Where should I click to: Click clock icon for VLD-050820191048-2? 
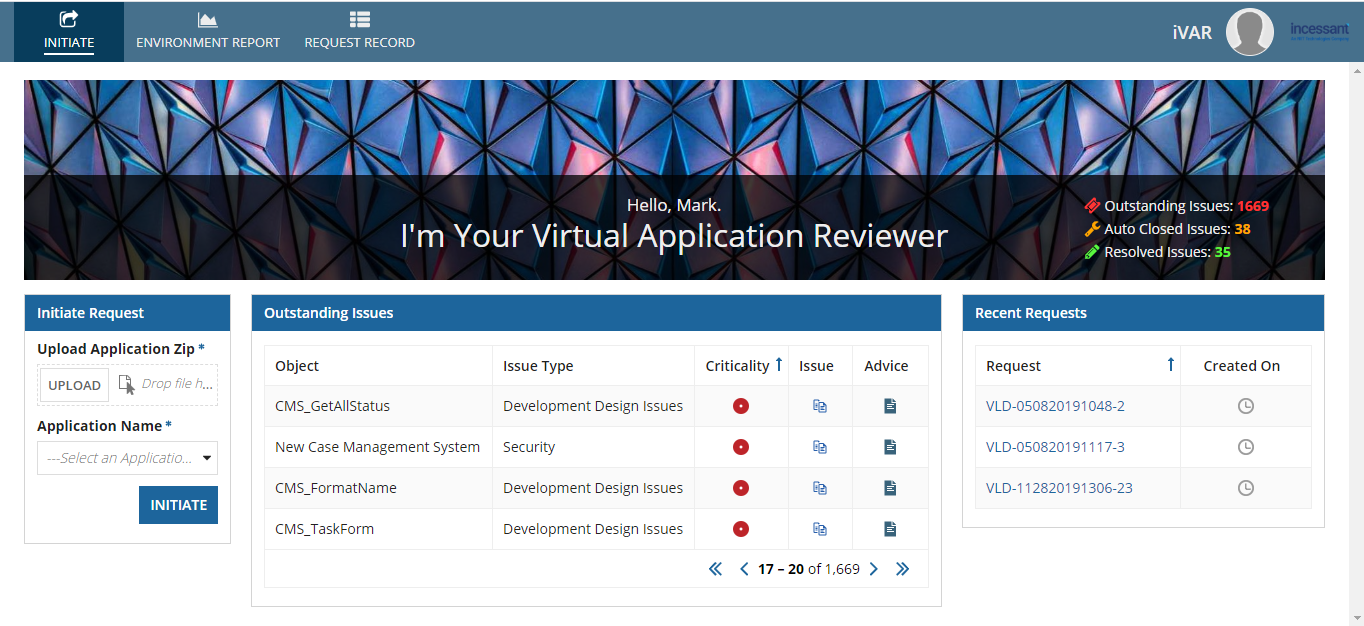pos(1246,406)
